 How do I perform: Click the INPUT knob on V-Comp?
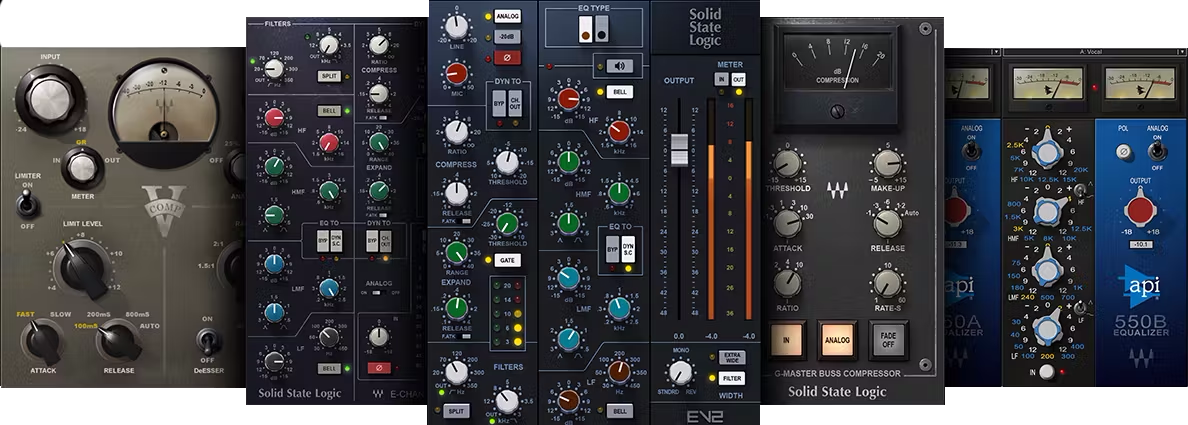point(49,99)
